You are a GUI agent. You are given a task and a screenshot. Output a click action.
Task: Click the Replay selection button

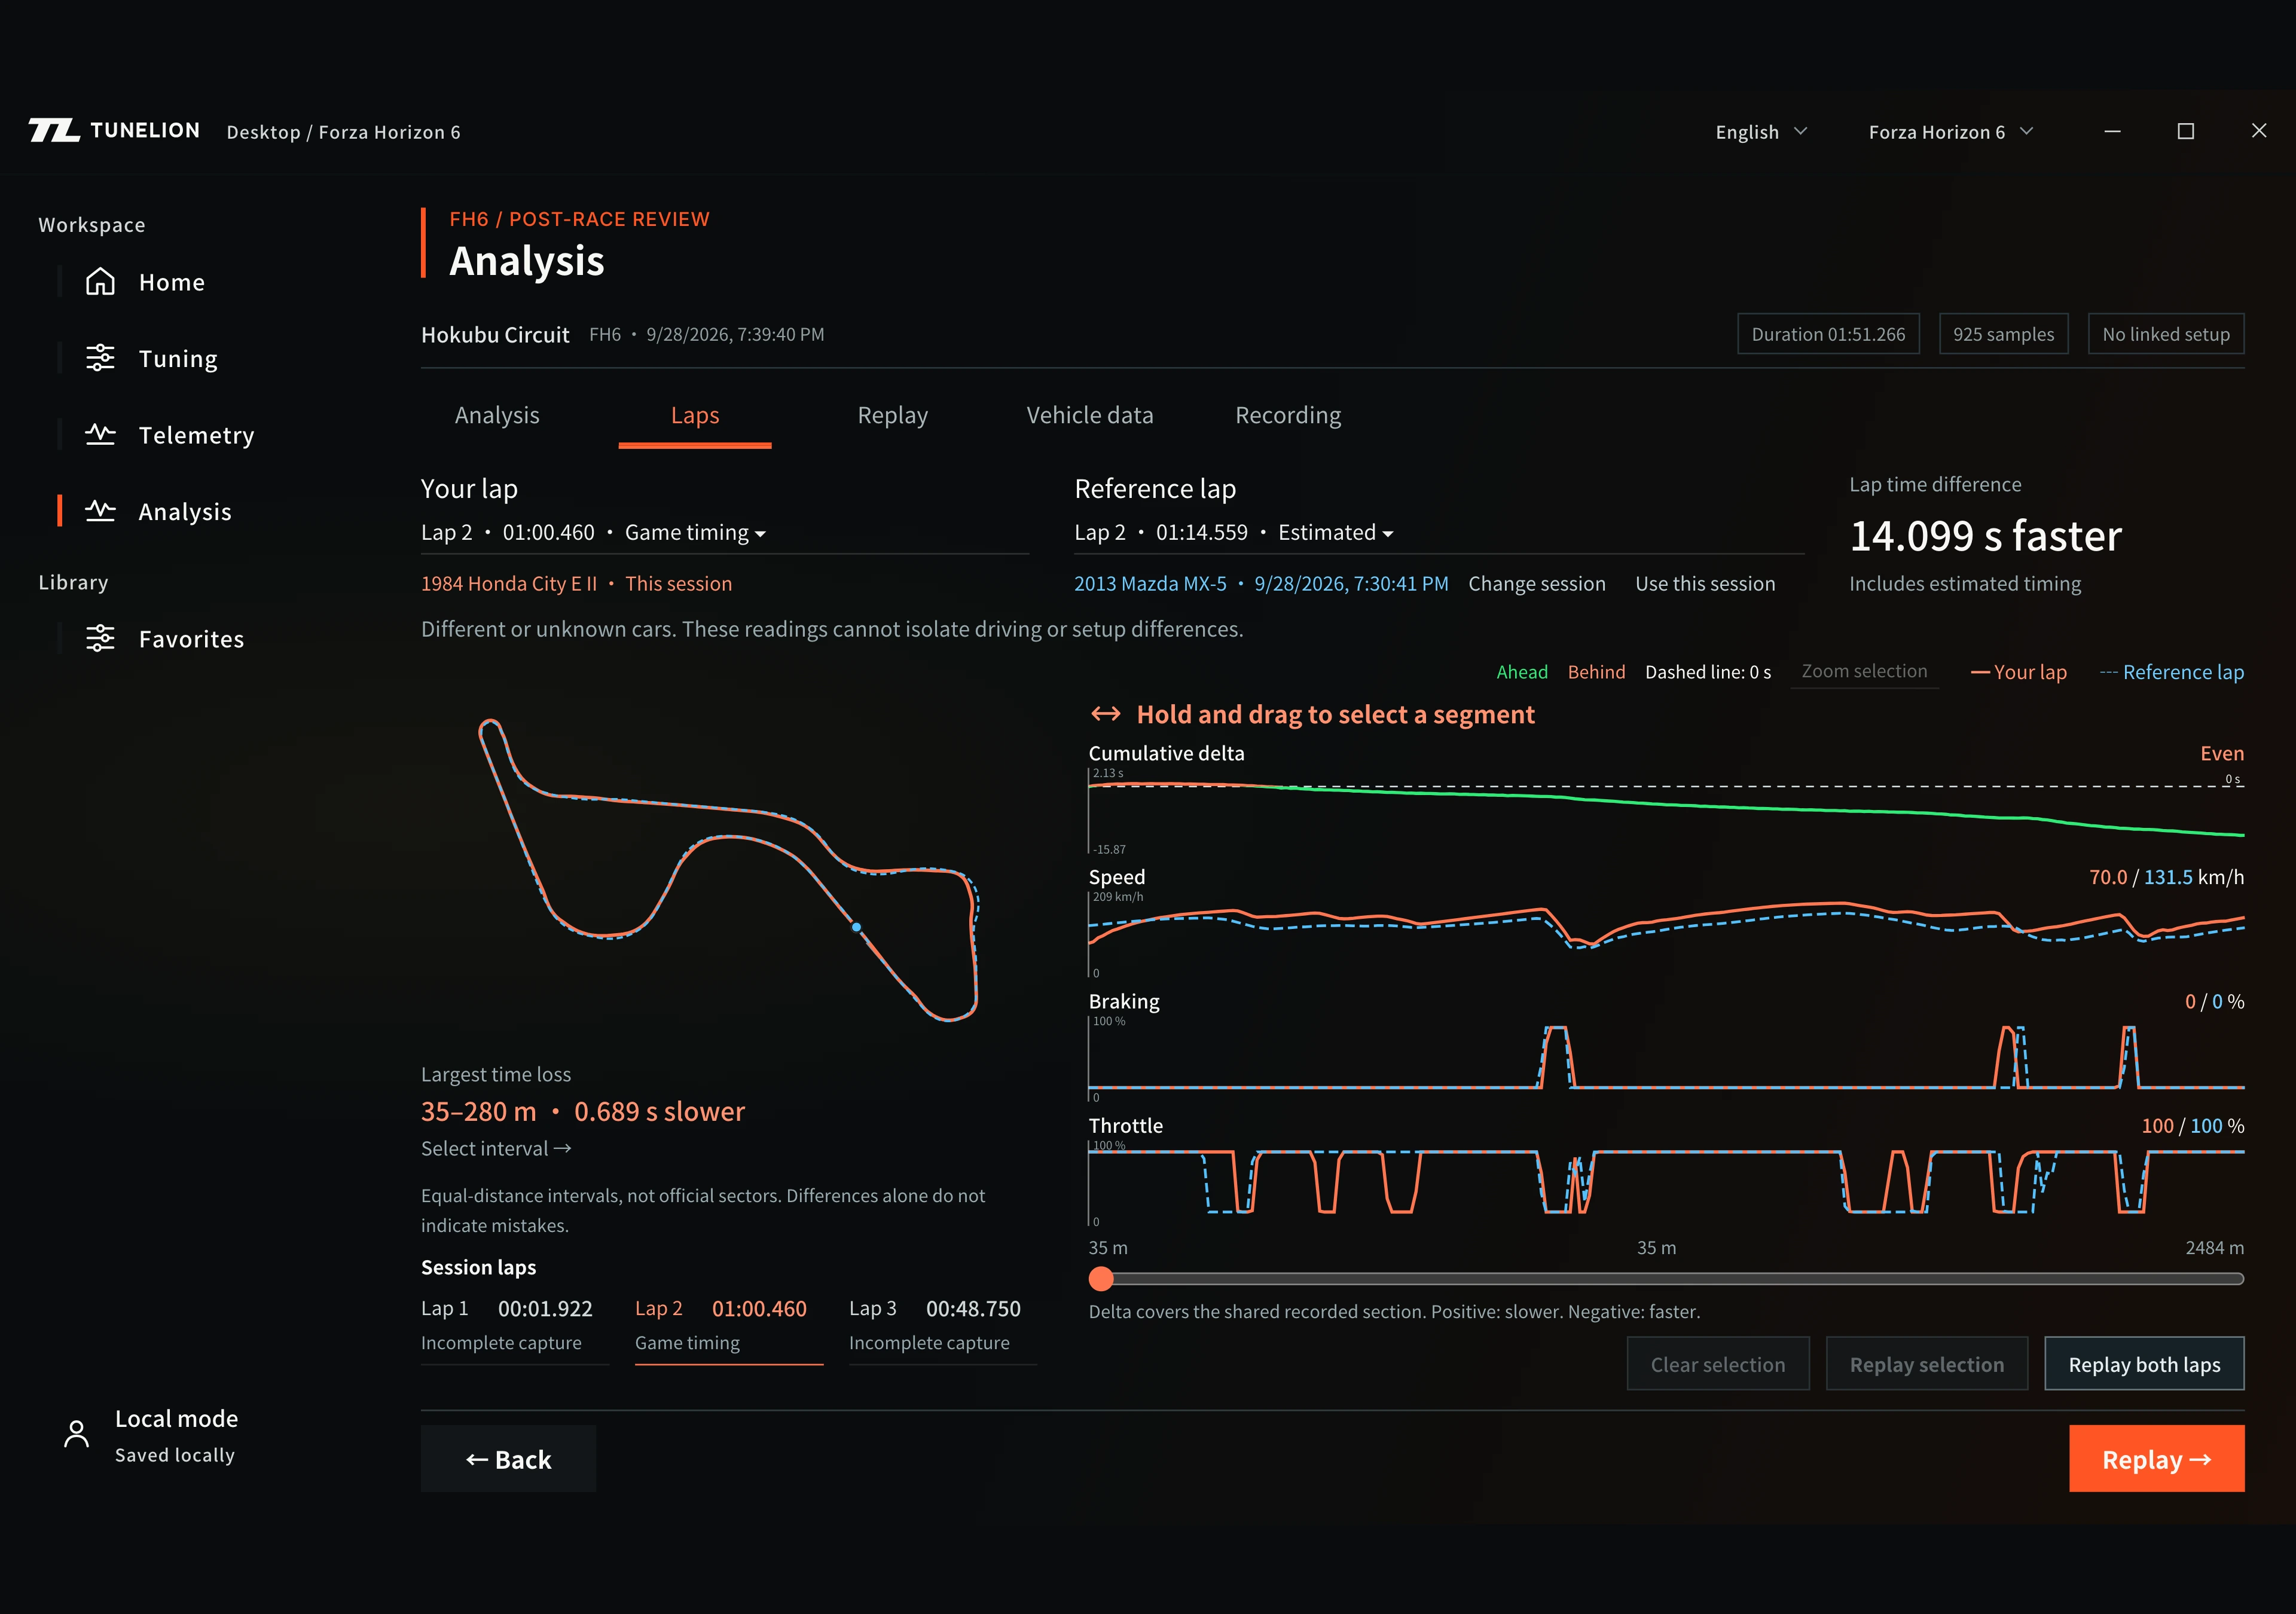(x=1927, y=1364)
